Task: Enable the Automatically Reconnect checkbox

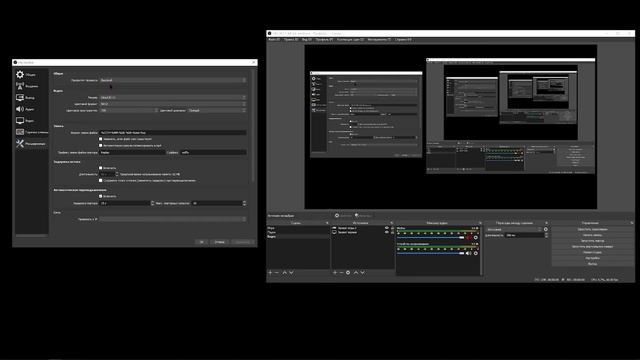Action: tap(101, 196)
